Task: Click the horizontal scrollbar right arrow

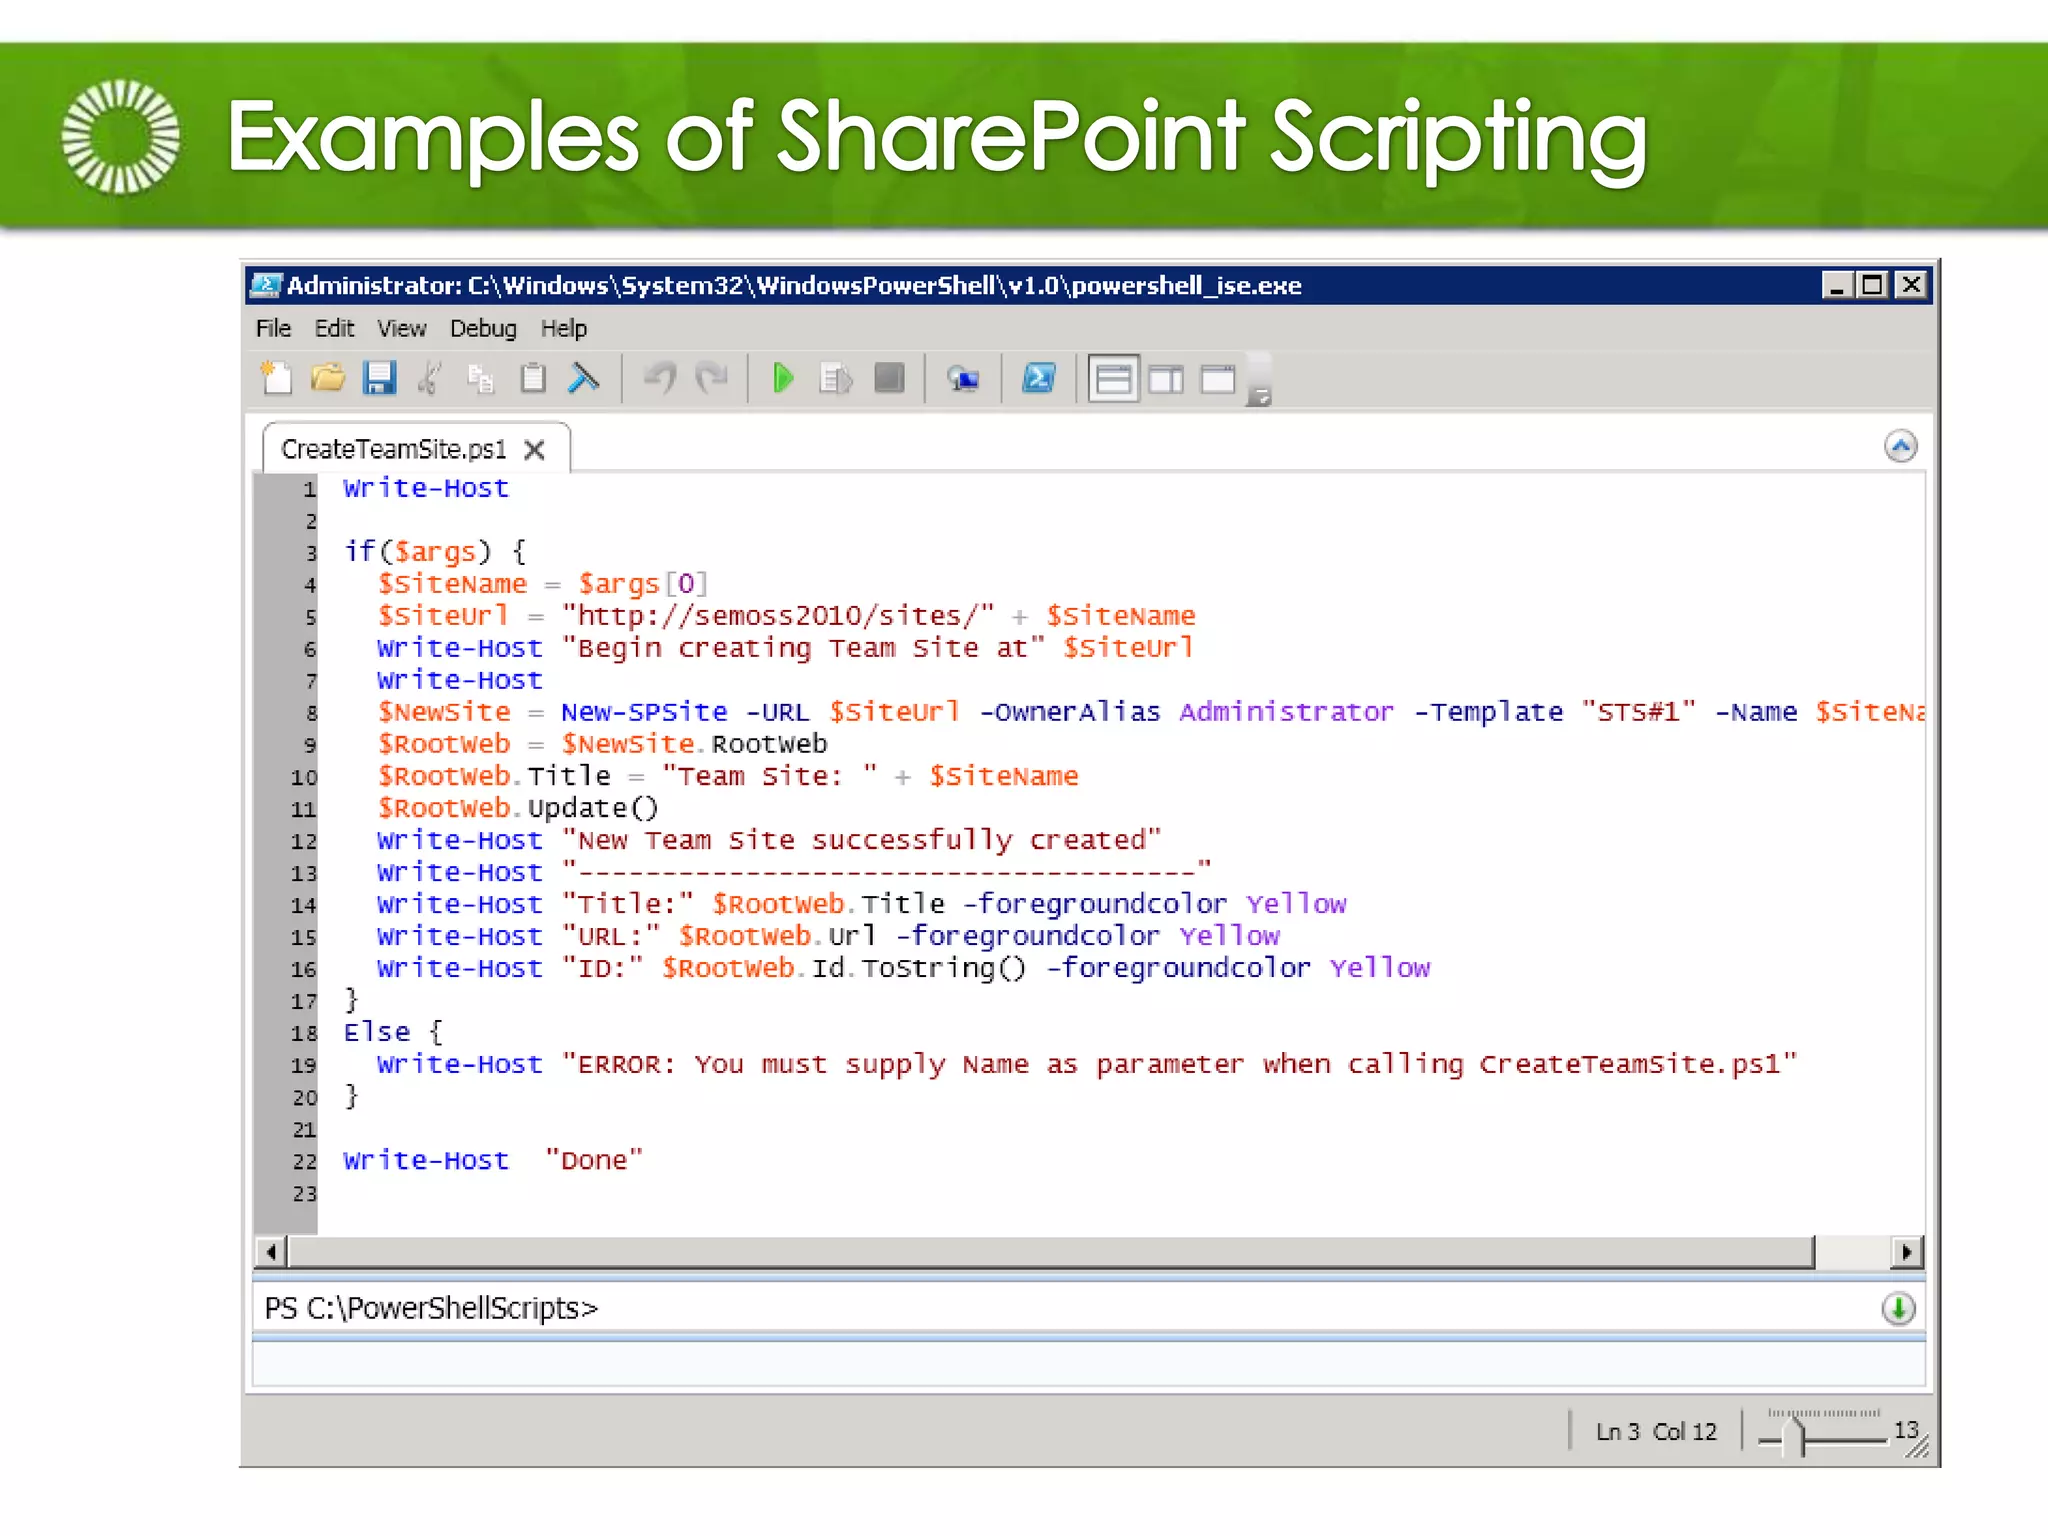Action: (1907, 1252)
